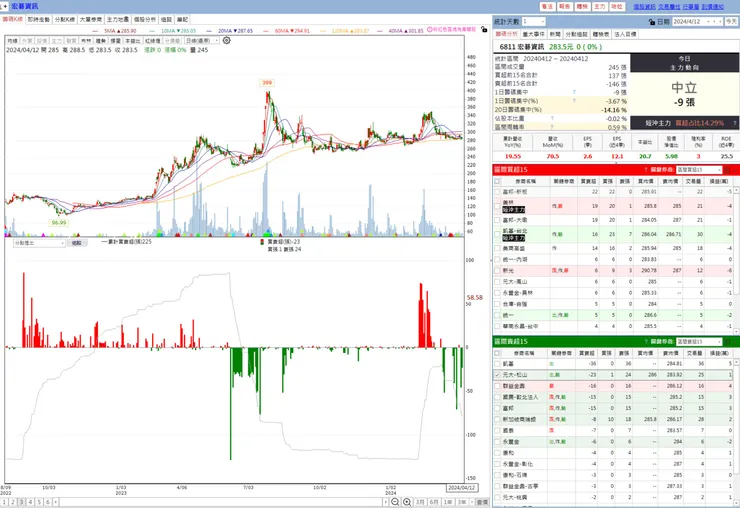Open the 個股分析 tab
740x508 pixels.
pyautogui.click(x=144, y=20)
